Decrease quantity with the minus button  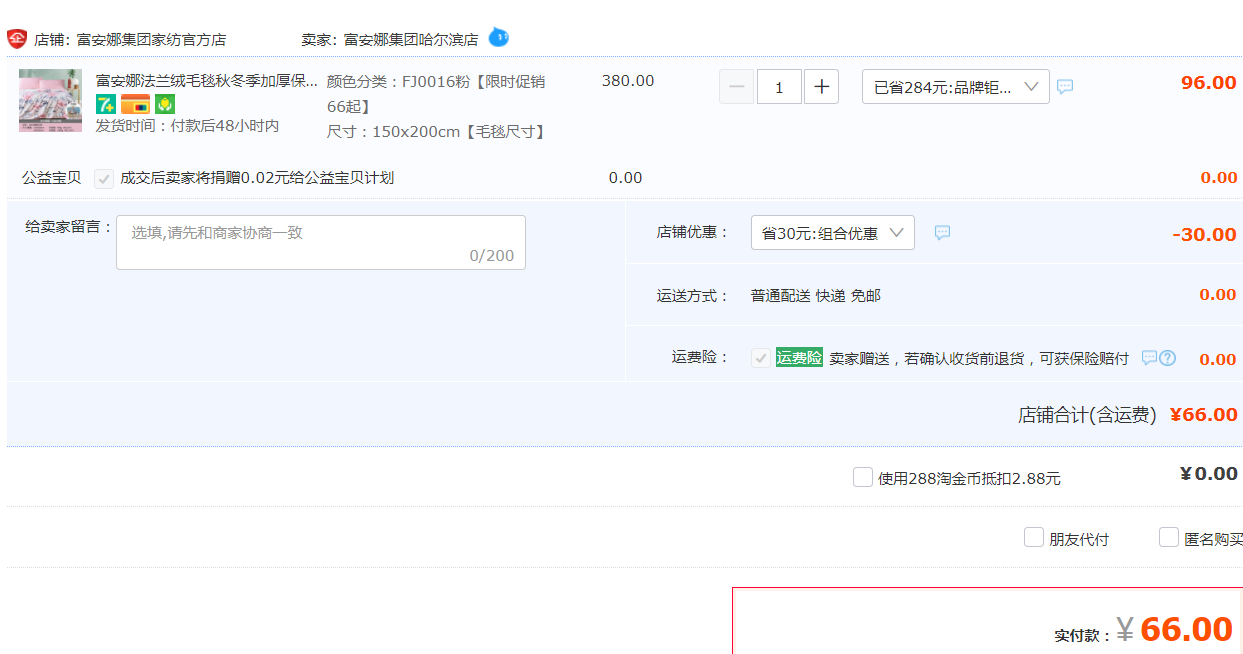coord(736,87)
